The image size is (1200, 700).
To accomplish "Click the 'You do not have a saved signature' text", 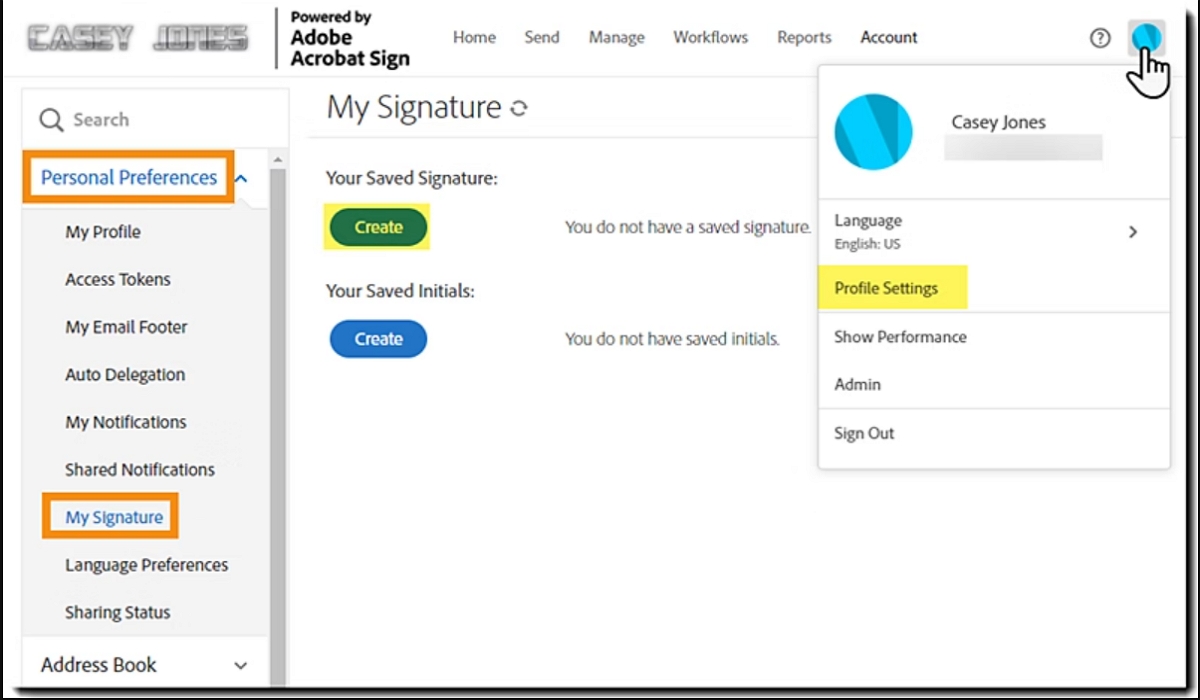I will point(688,227).
